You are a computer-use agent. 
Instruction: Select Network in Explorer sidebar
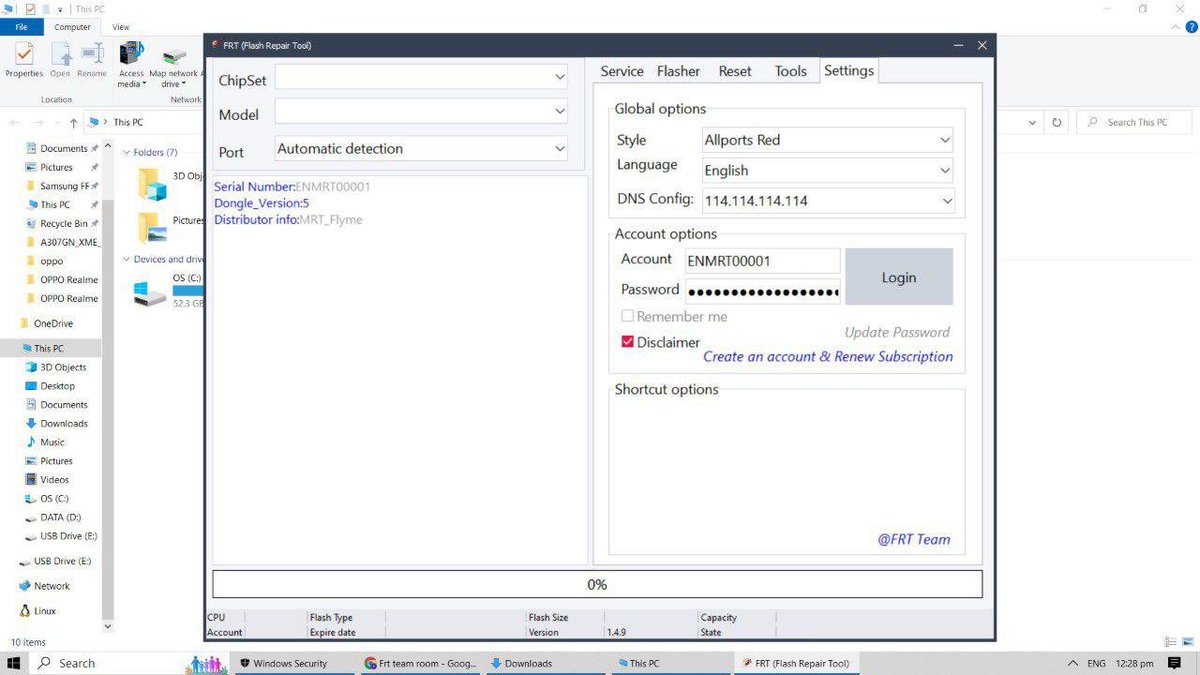point(51,586)
